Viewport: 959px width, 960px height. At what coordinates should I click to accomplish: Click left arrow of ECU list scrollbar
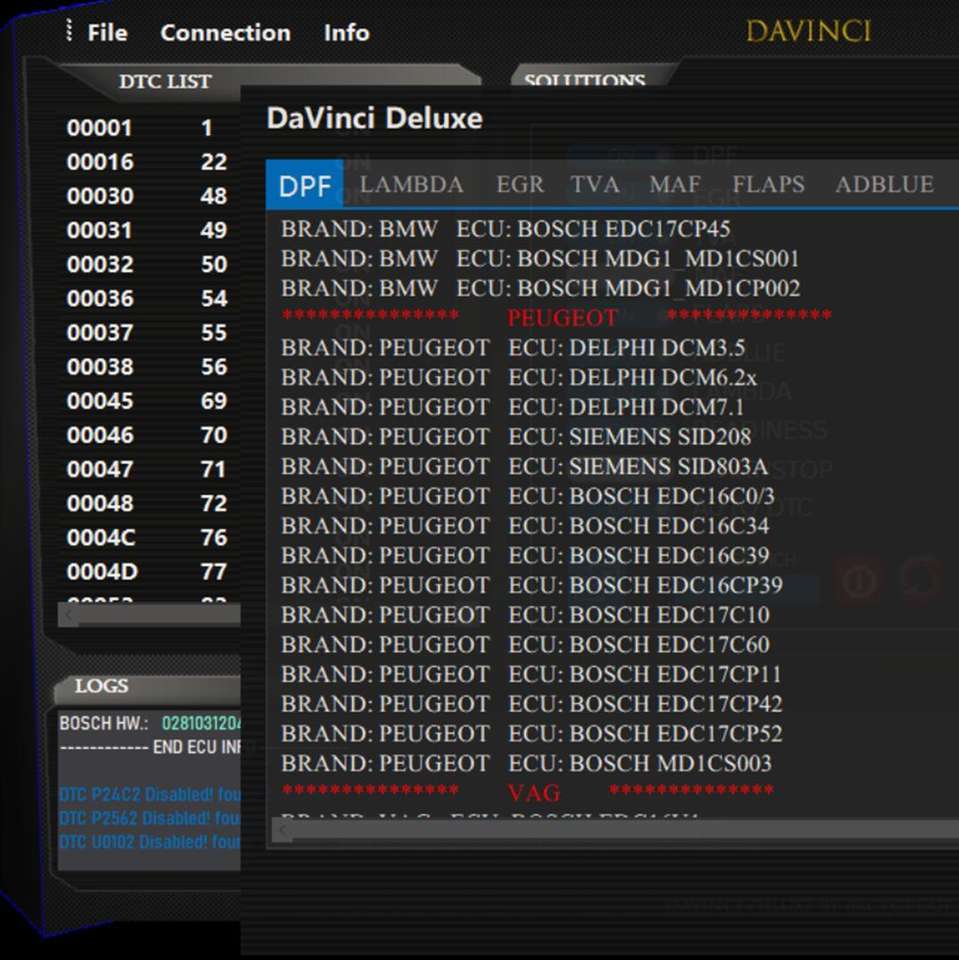282,831
